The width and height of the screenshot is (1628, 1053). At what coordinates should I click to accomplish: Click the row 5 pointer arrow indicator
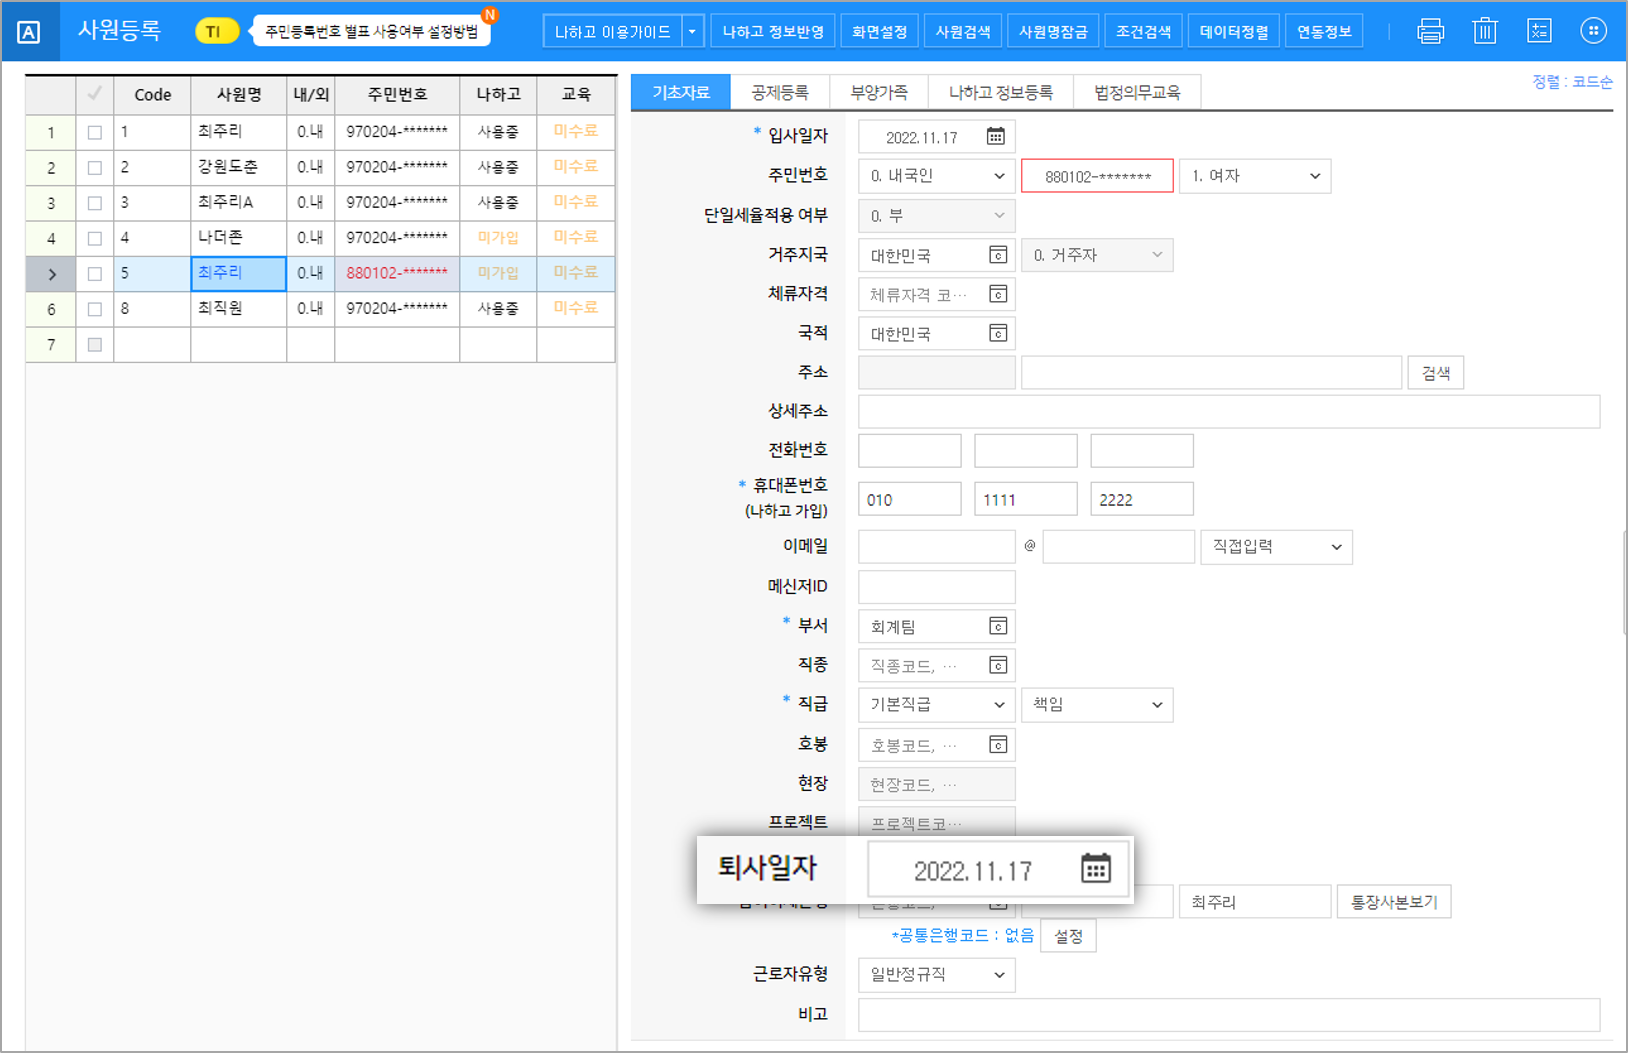51,274
